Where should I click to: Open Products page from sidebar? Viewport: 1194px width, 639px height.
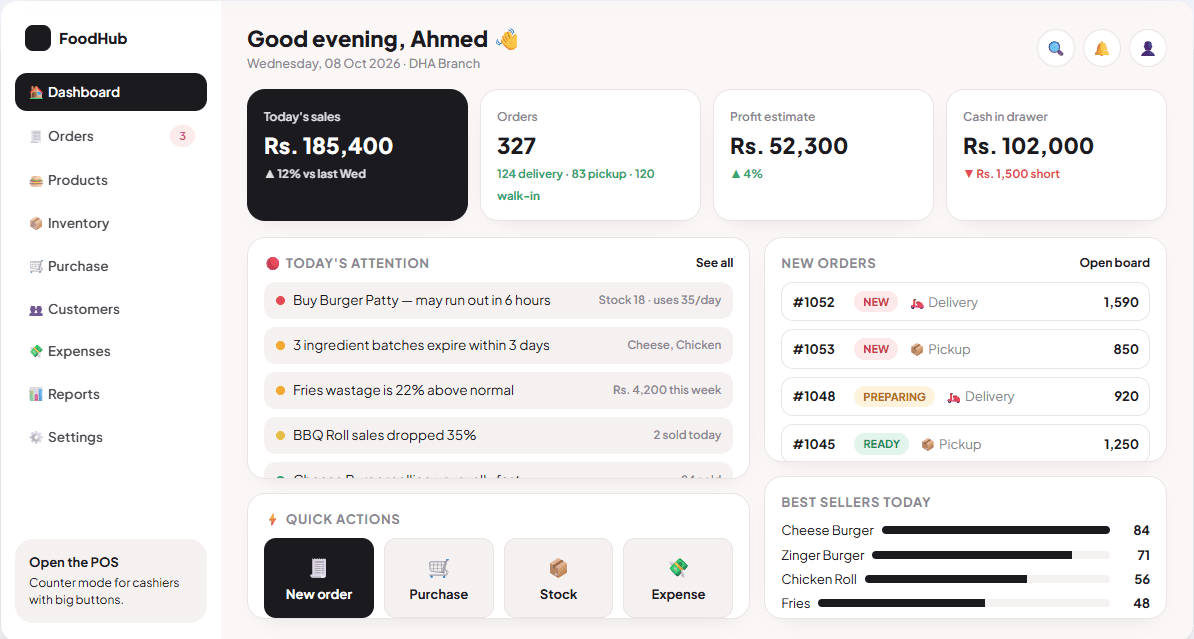[x=110, y=181]
